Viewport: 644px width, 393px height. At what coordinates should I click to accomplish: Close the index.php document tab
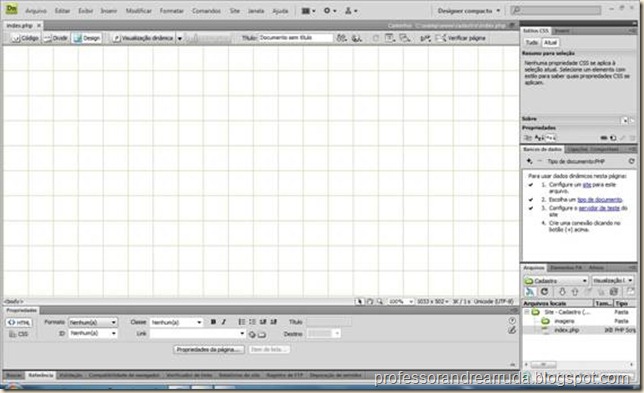click(x=39, y=25)
